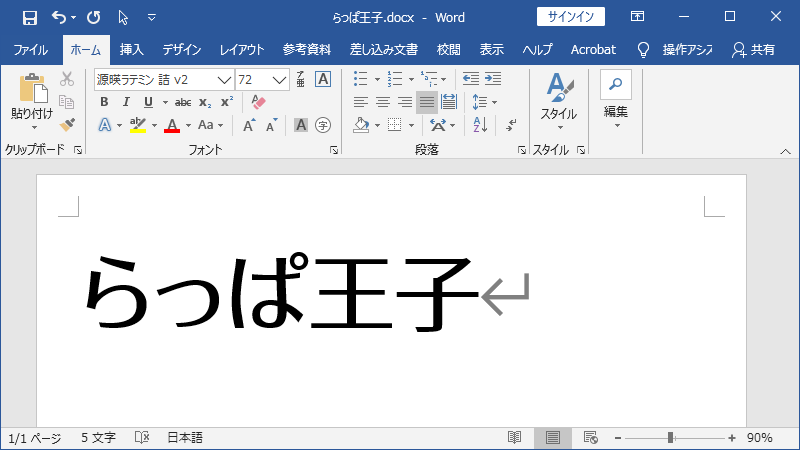800x450 pixels.
Task: Sort the paragraphs A to Z
Action: click(x=479, y=125)
